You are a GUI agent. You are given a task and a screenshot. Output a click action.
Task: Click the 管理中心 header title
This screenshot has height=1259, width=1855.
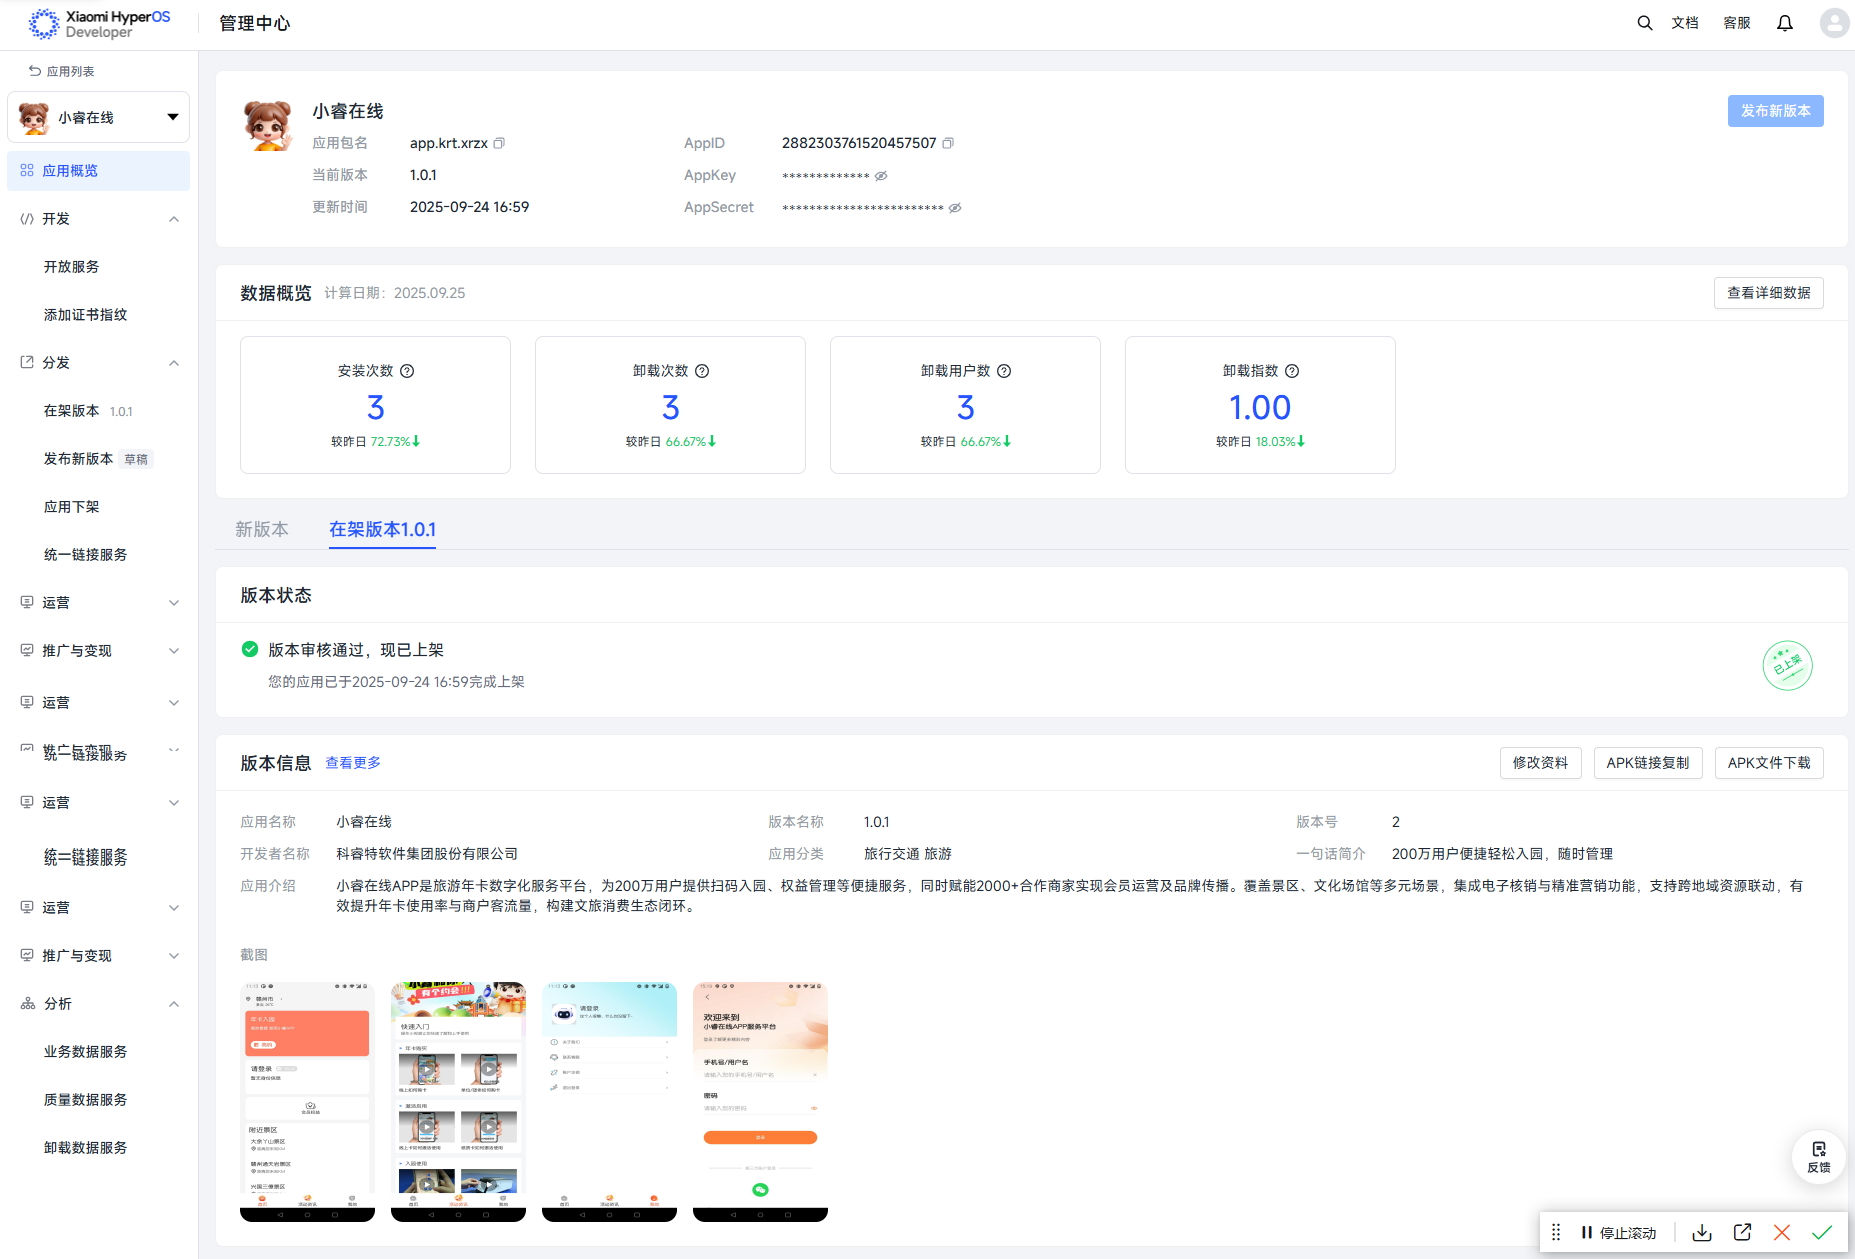pyautogui.click(x=255, y=23)
